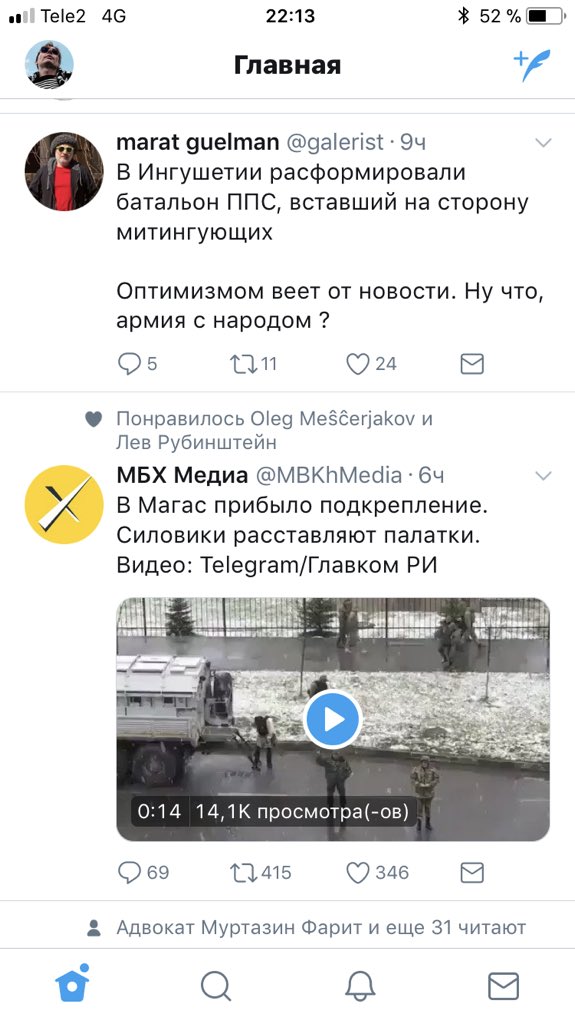Open marat guelman tweet options chevron
The image size is (575, 1024).
(543, 142)
